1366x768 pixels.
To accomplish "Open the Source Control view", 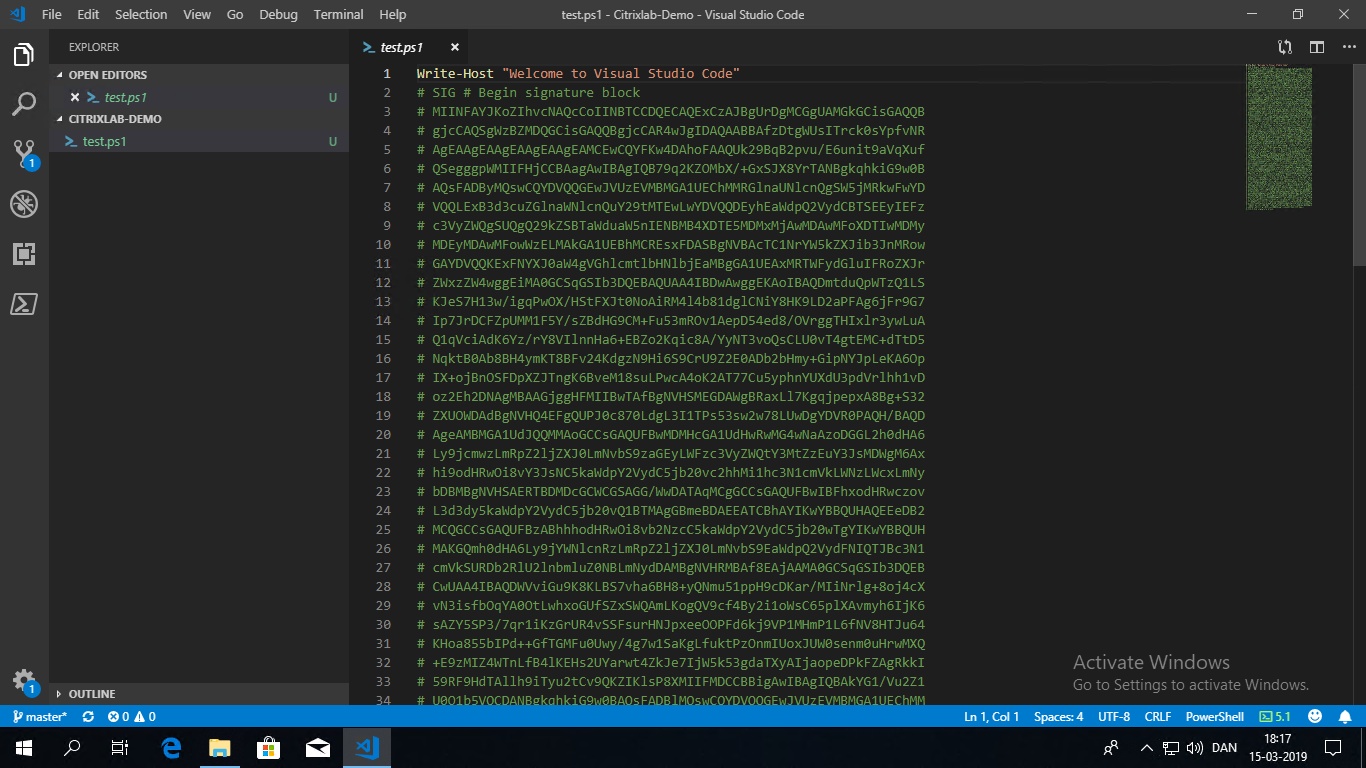I will (x=24, y=154).
